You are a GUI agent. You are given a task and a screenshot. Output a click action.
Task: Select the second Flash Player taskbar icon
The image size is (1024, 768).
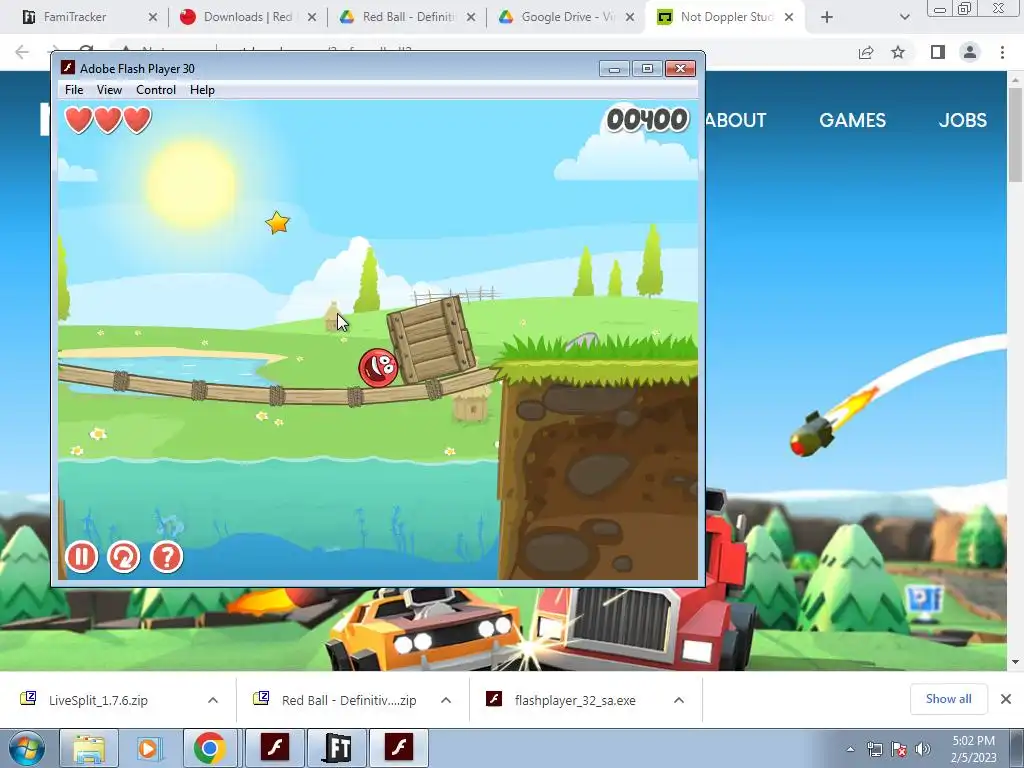pyautogui.click(x=399, y=748)
